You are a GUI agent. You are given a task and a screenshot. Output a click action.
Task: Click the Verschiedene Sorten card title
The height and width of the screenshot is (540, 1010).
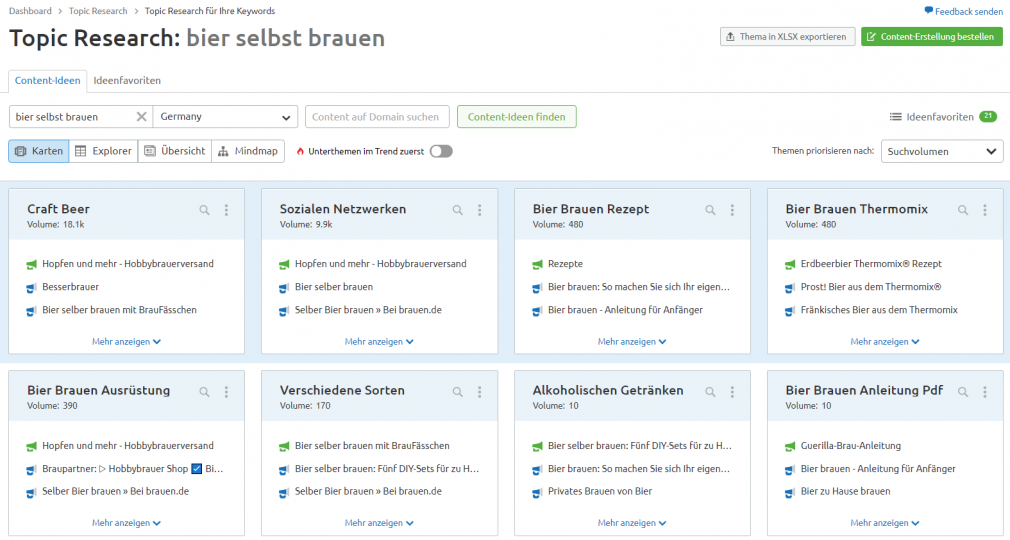pos(342,391)
